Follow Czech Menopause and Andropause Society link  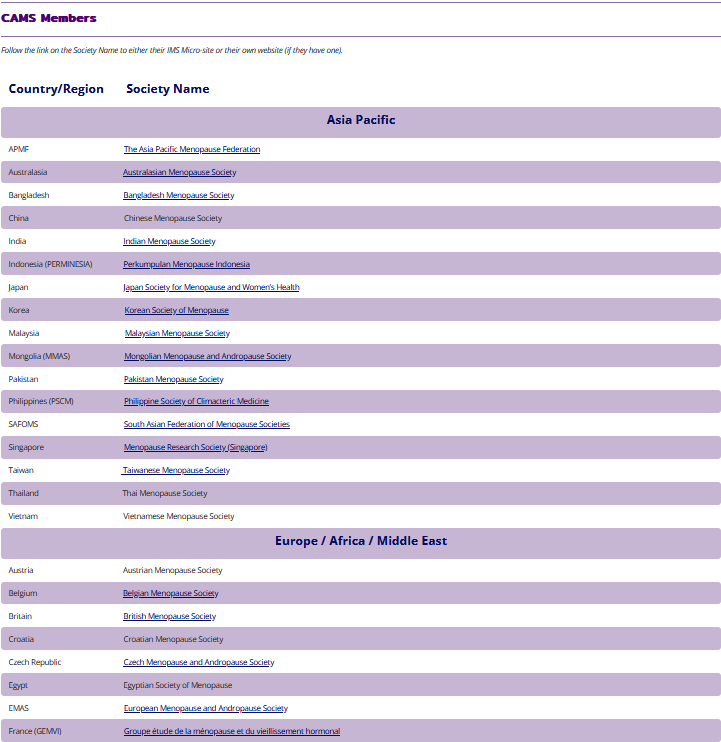[199, 662]
